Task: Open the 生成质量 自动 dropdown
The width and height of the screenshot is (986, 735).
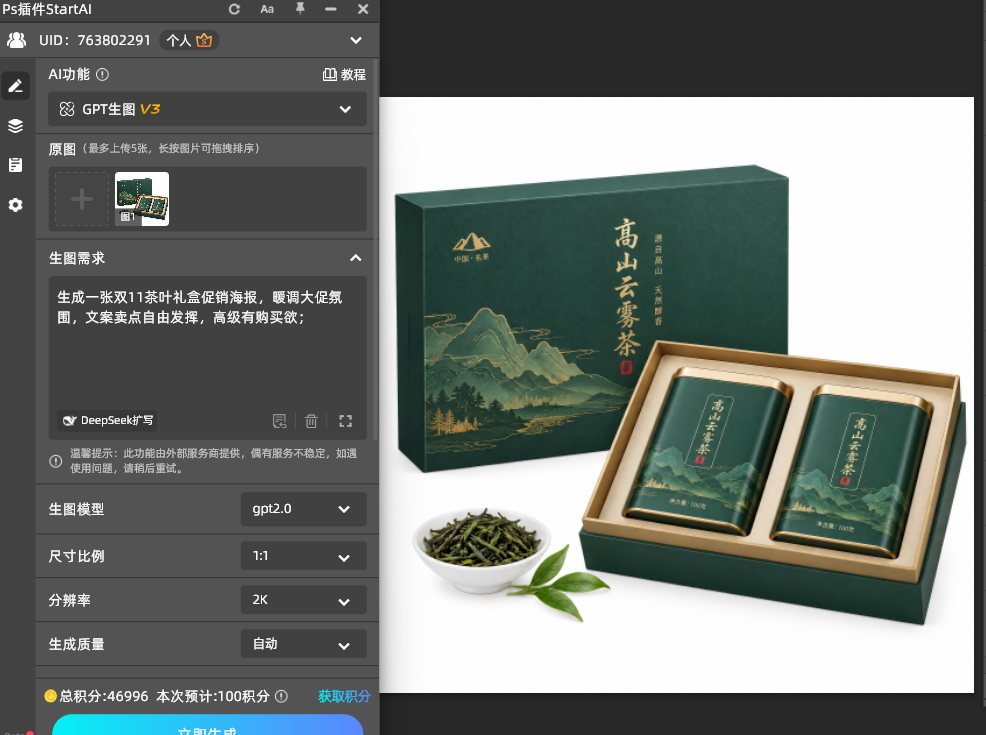Action: point(304,644)
